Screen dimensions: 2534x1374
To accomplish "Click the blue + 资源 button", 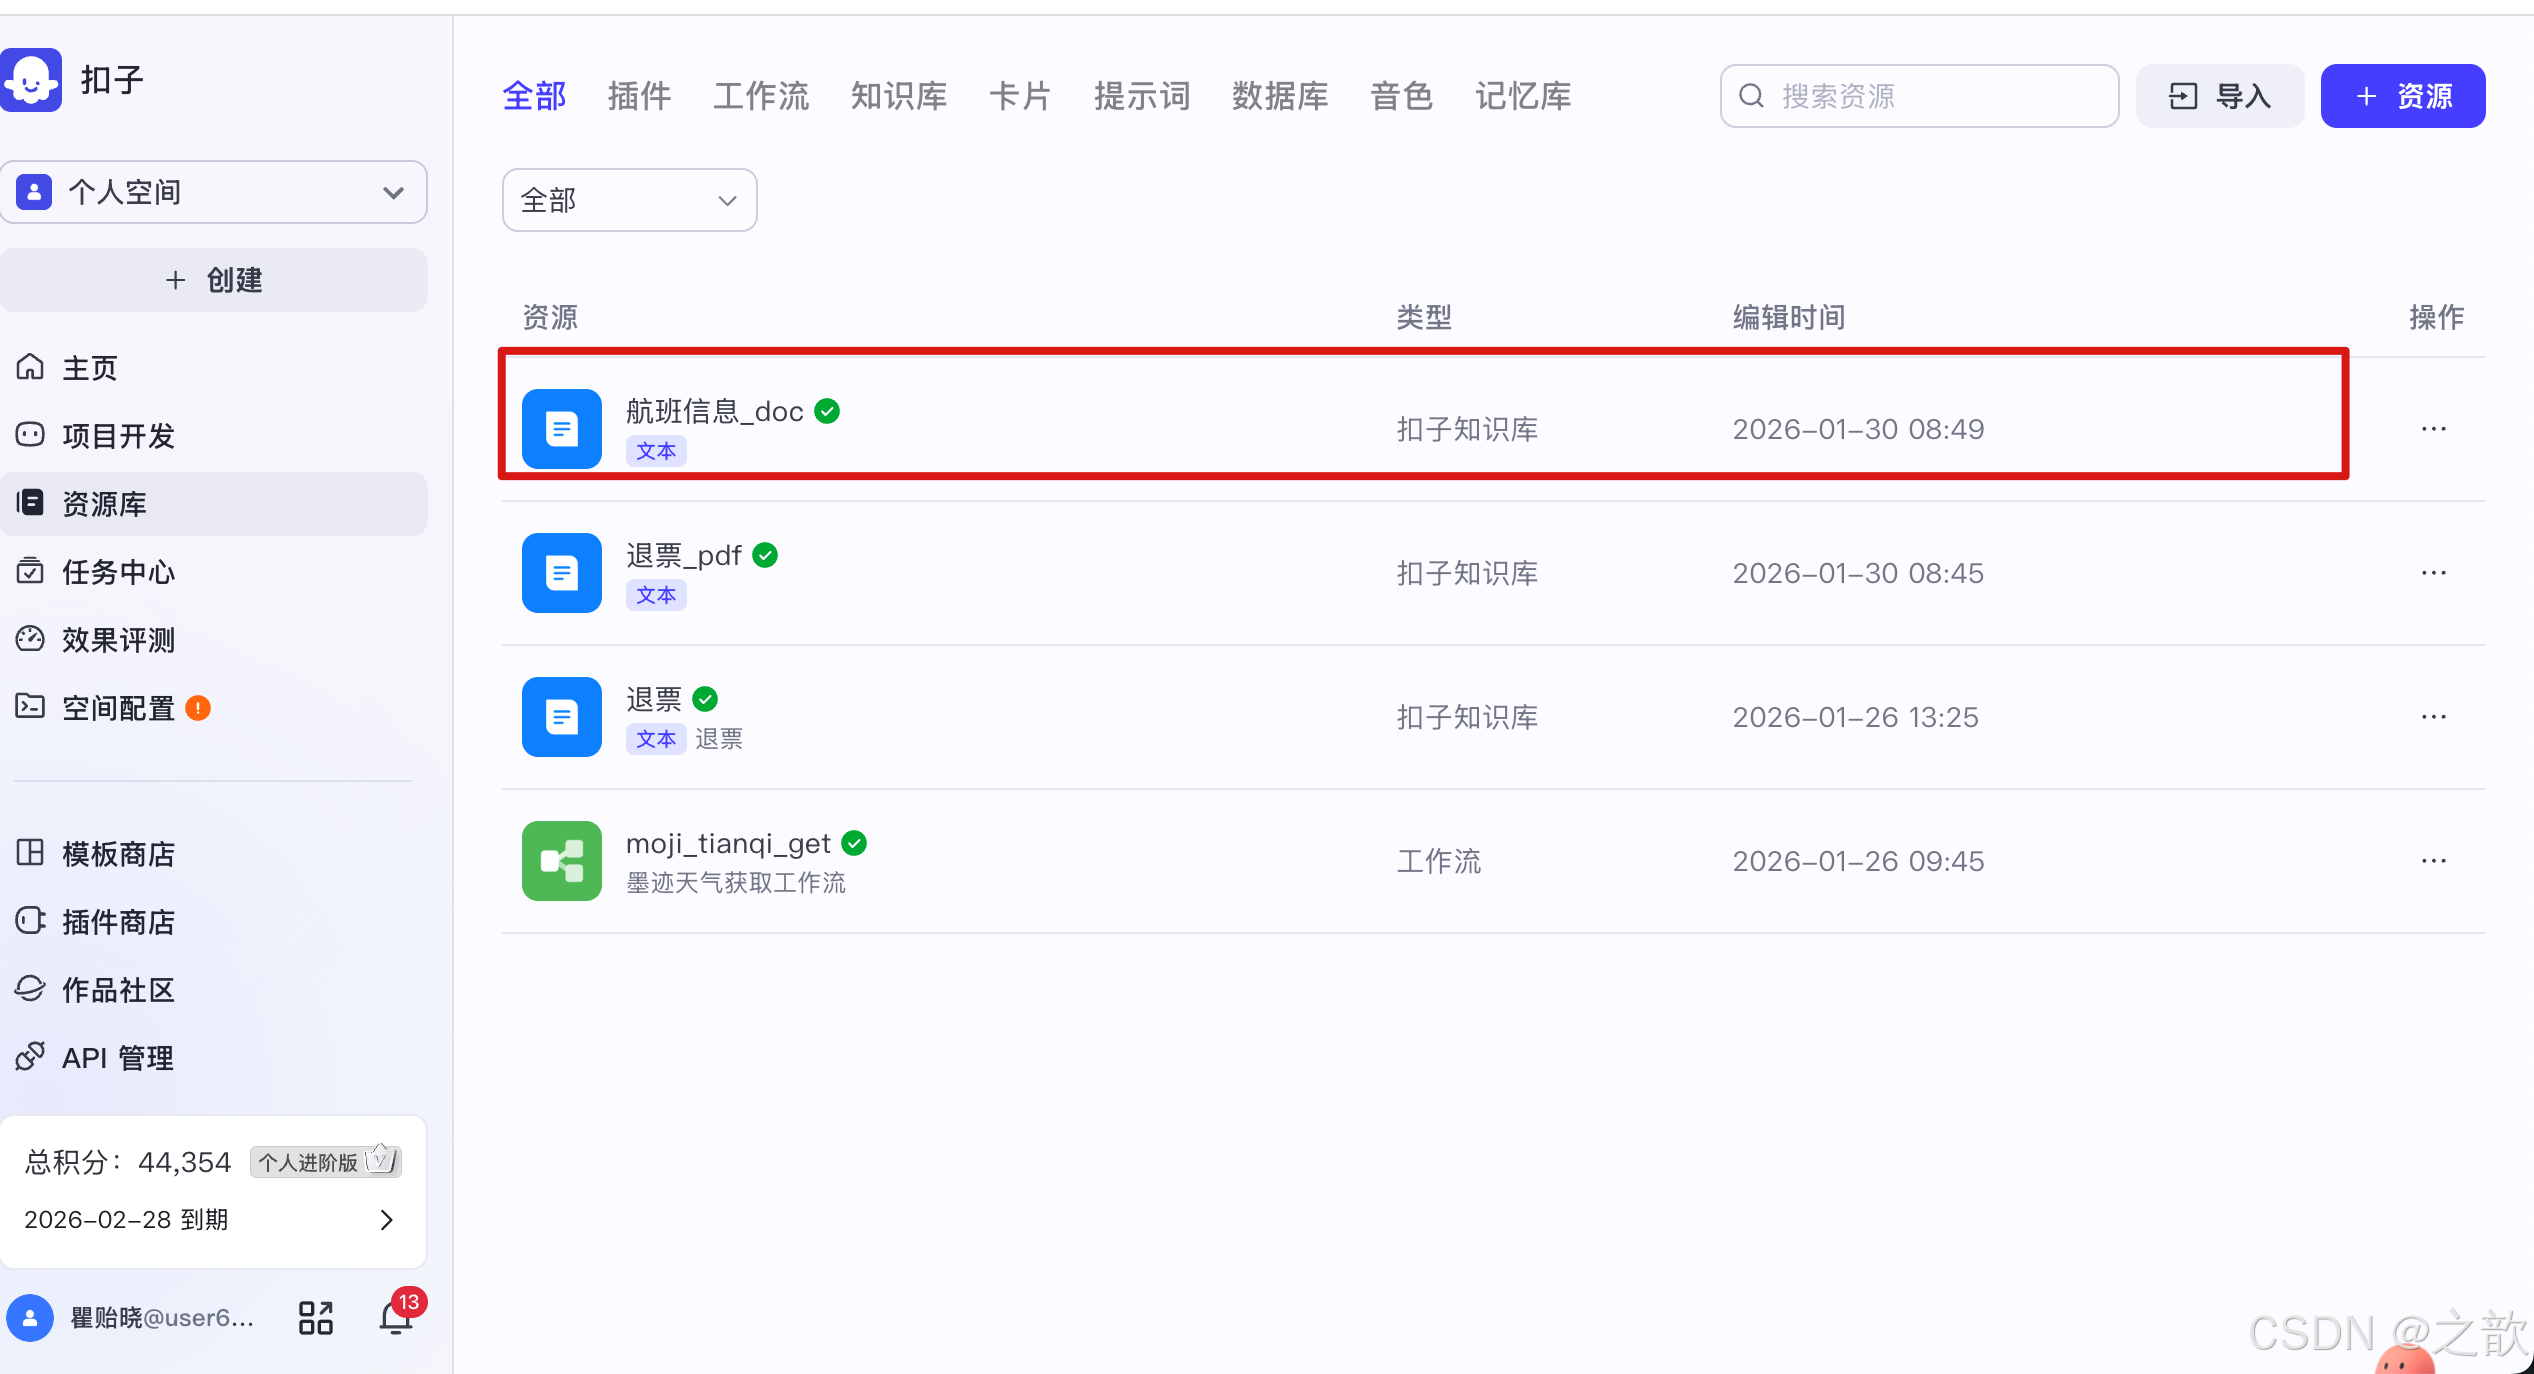I will point(2402,96).
